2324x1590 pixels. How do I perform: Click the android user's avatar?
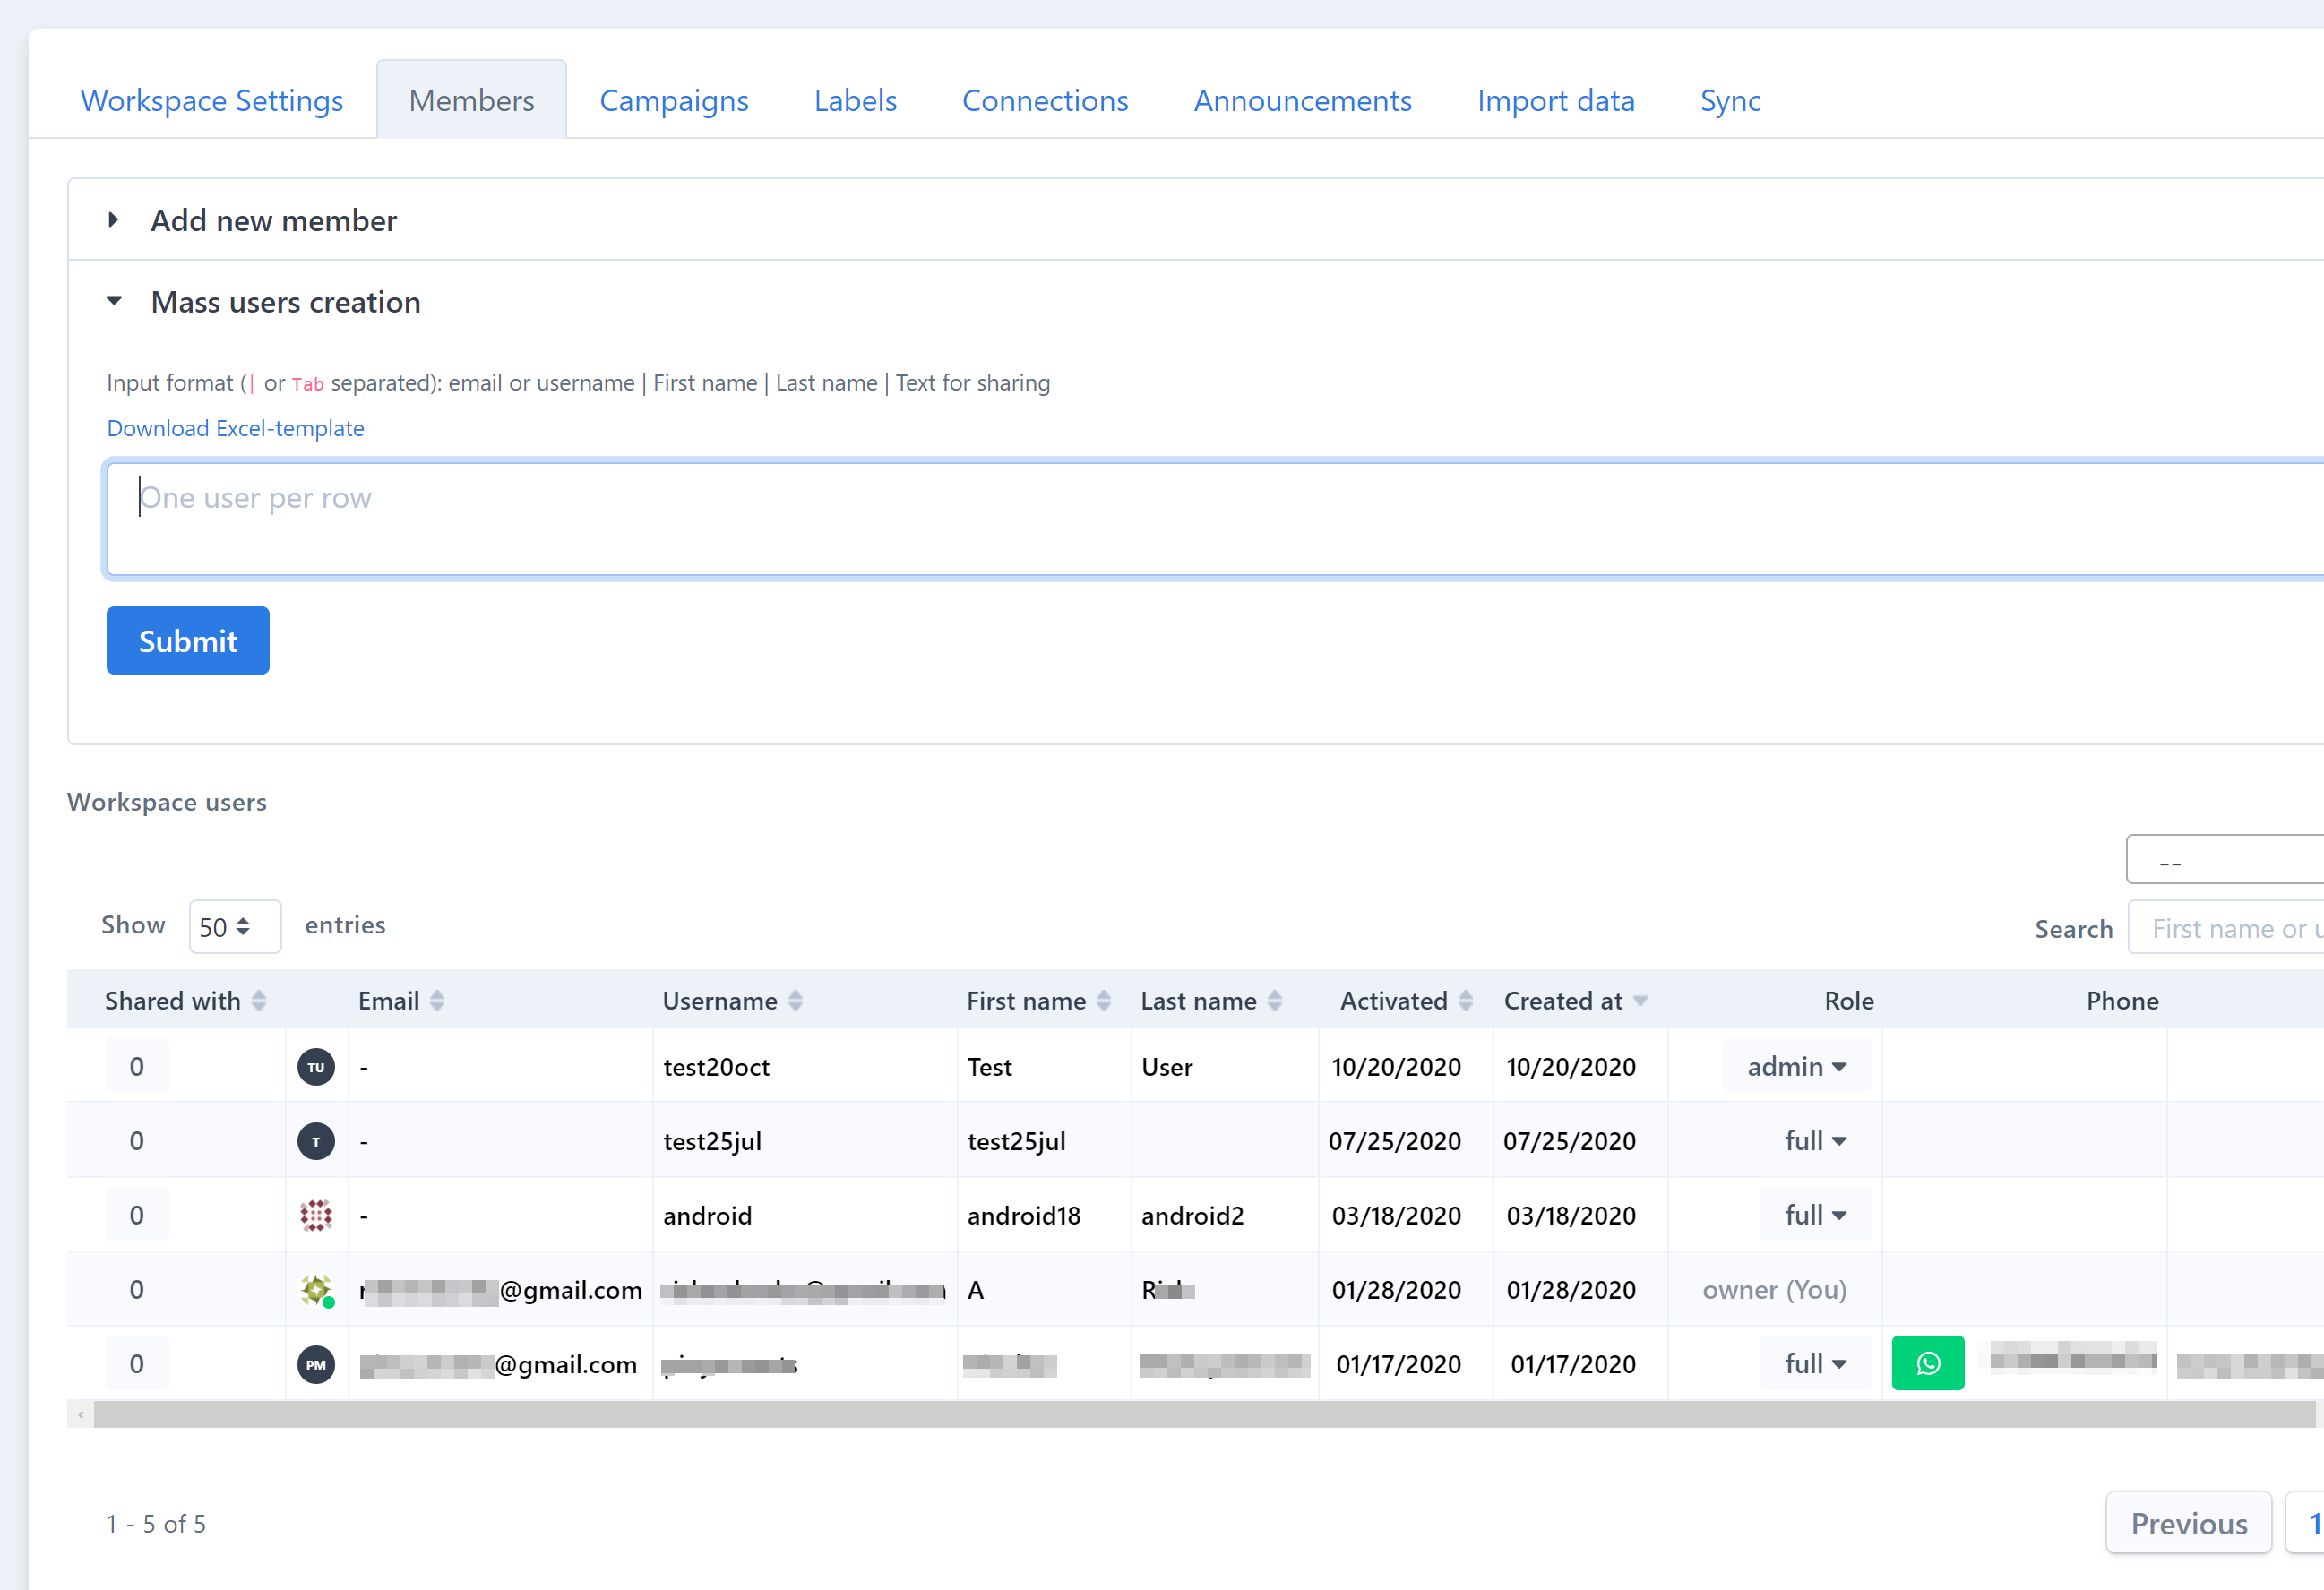pos(316,1215)
